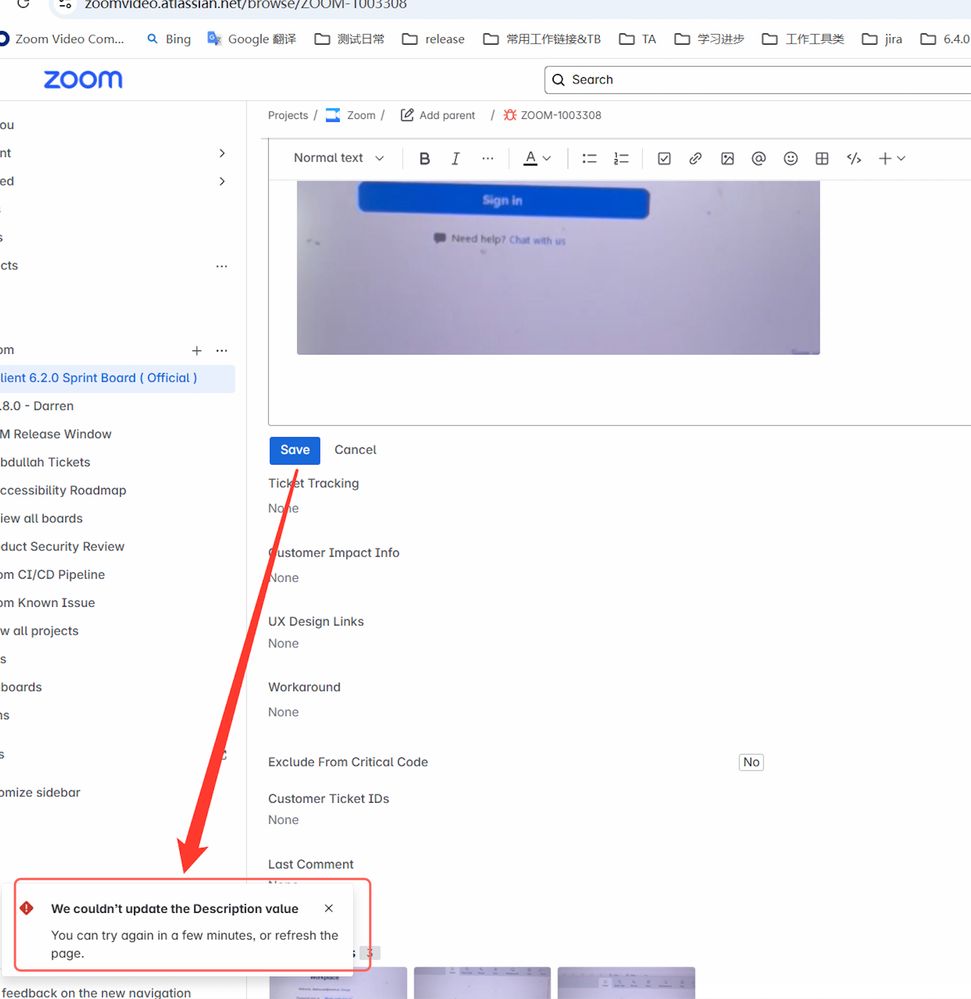Open Zoom CI/CD Pipeline project
The height and width of the screenshot is (999, 971).
[52, 574]
